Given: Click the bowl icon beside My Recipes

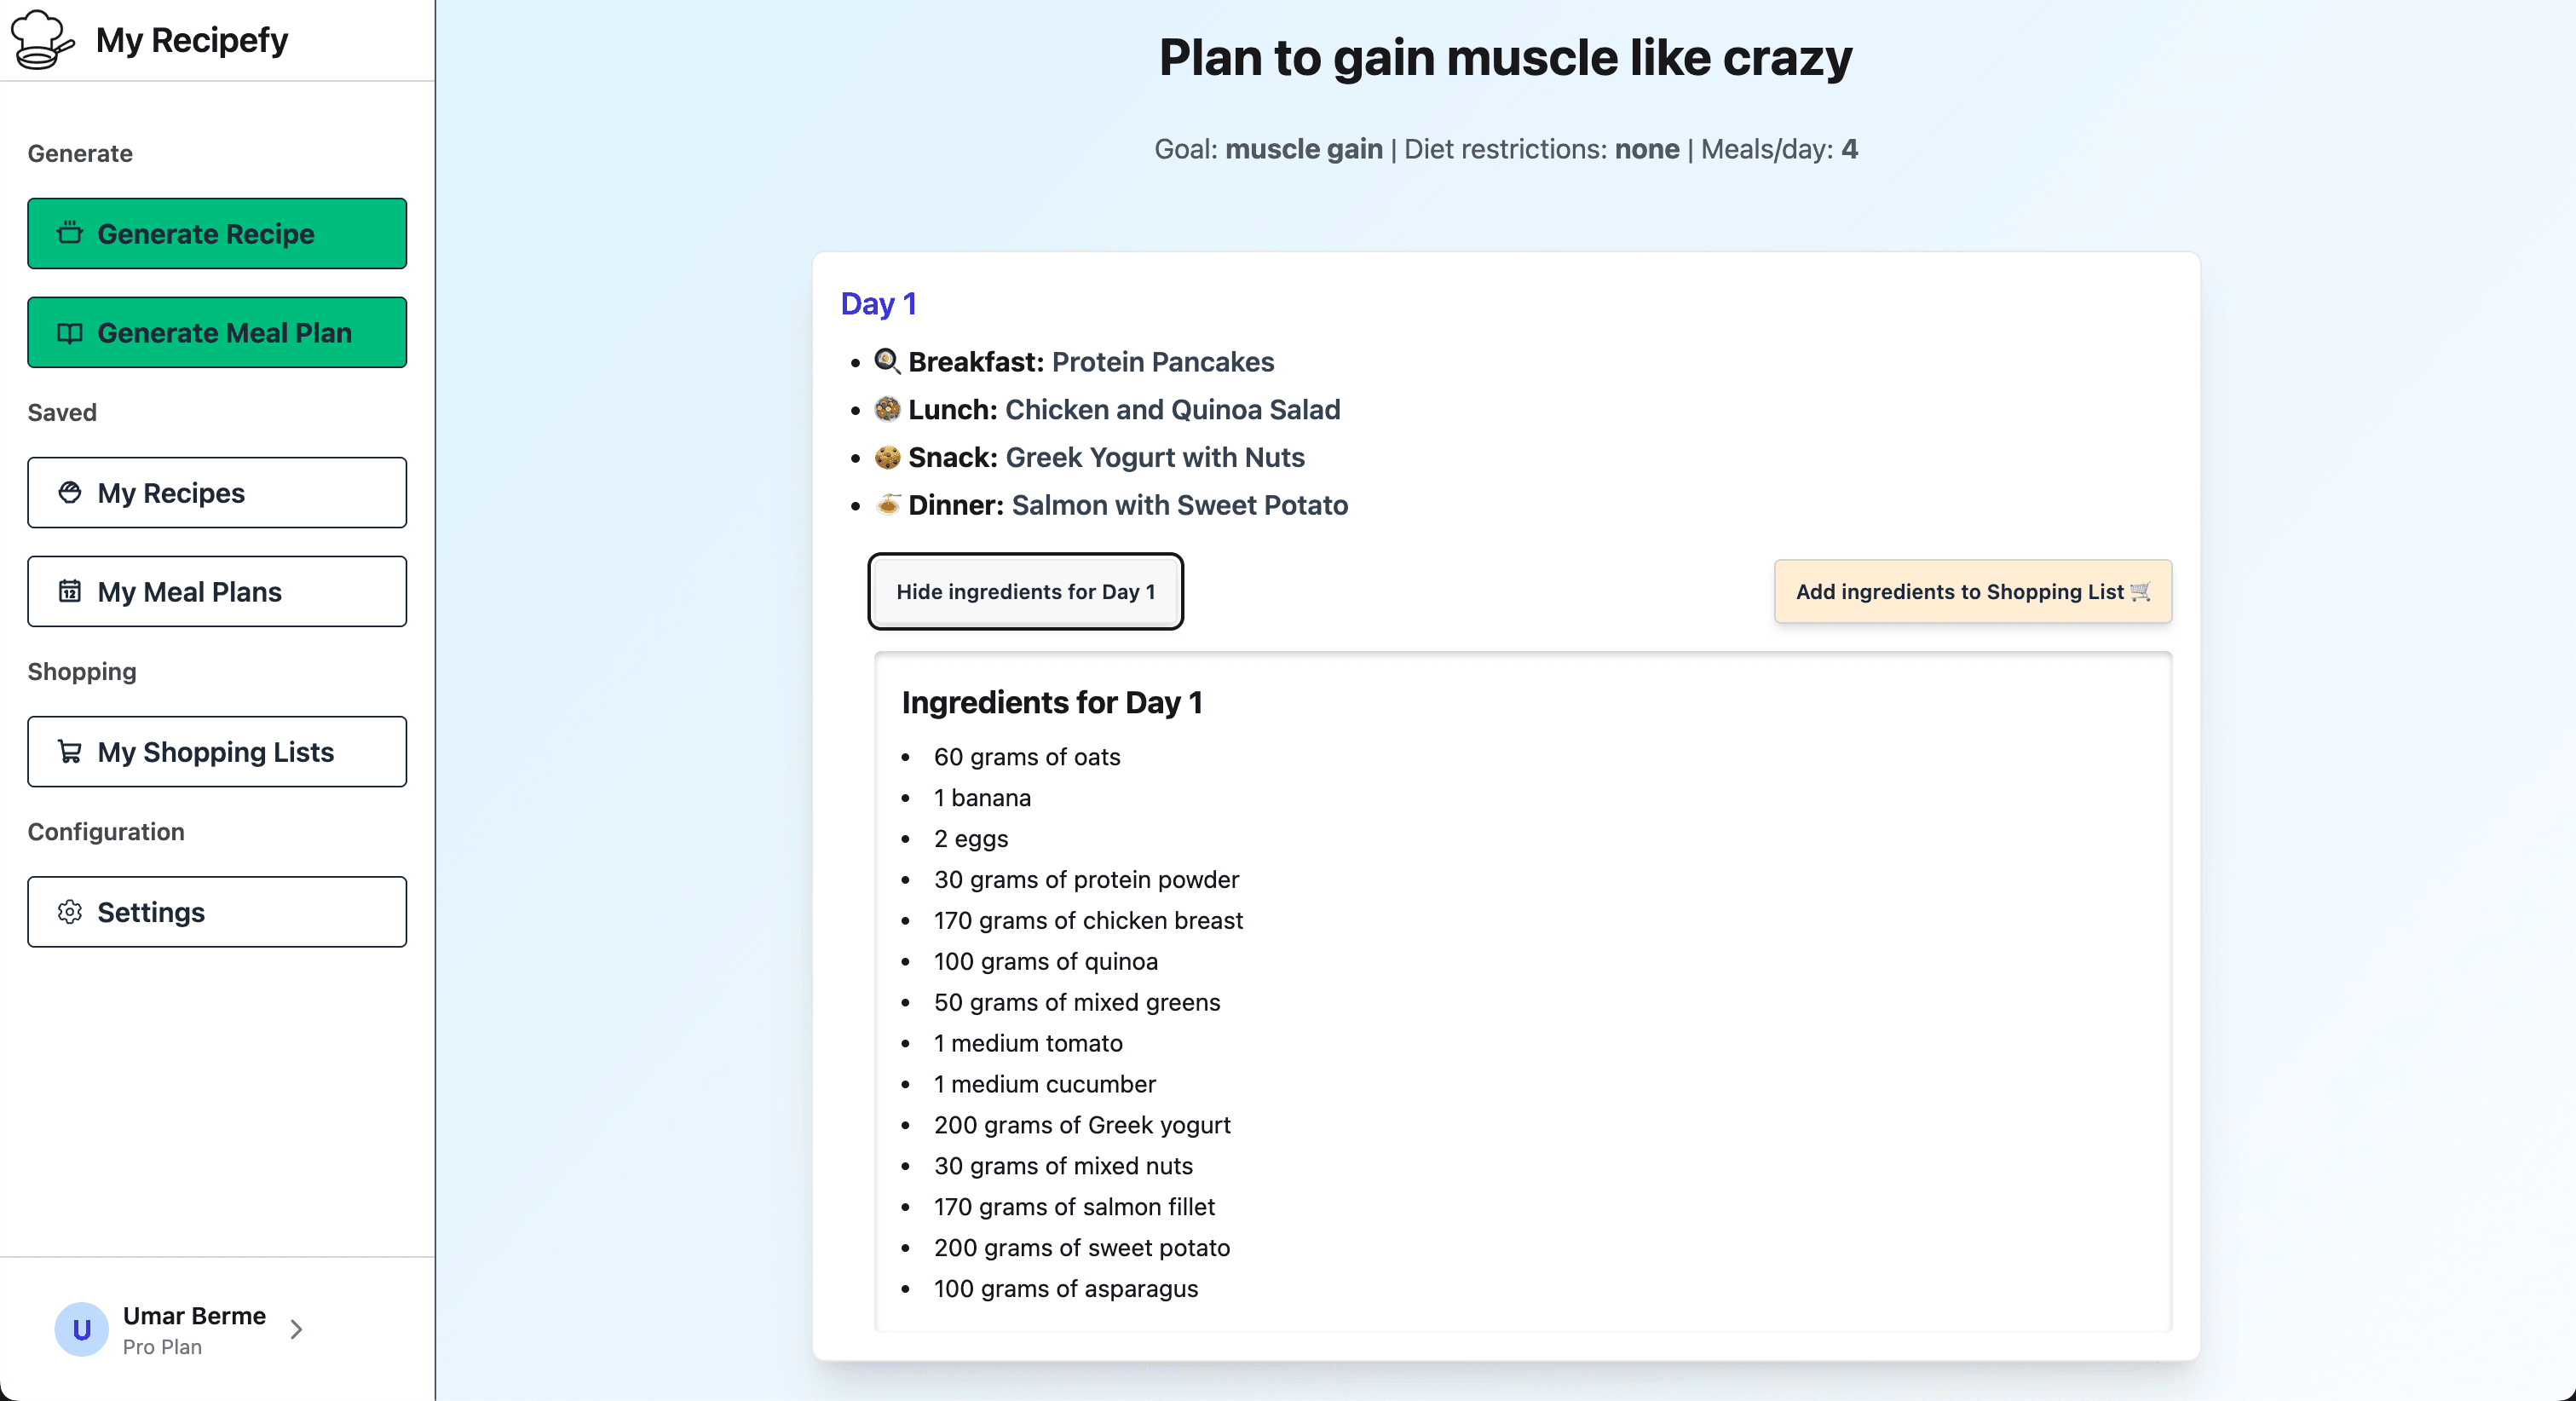Looking at the screenshot, I should [69, 492].
